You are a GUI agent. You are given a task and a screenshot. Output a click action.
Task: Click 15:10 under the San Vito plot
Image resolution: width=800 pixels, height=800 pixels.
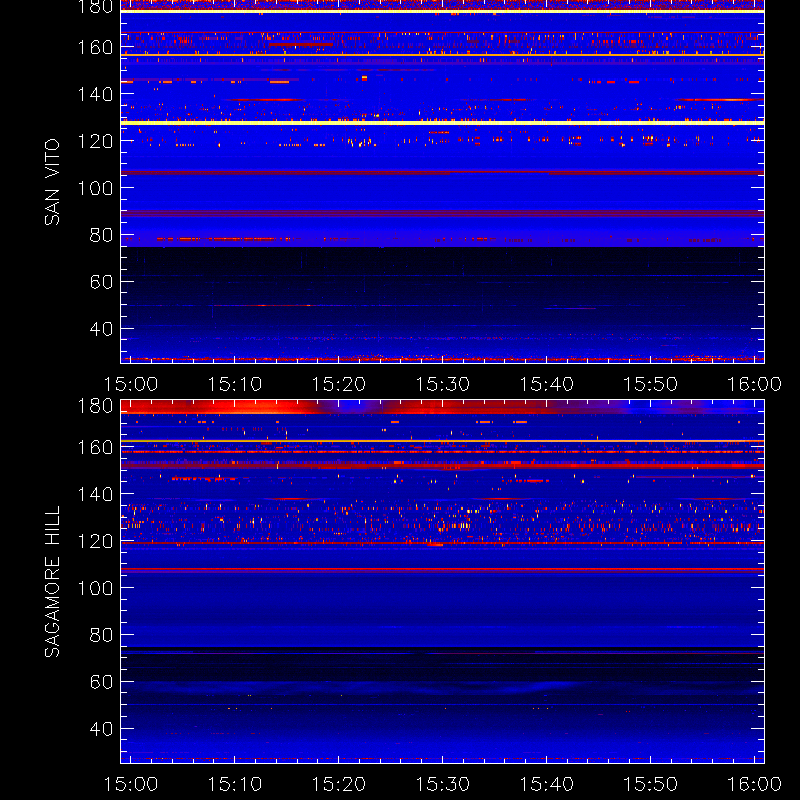[x=235, y=384]
